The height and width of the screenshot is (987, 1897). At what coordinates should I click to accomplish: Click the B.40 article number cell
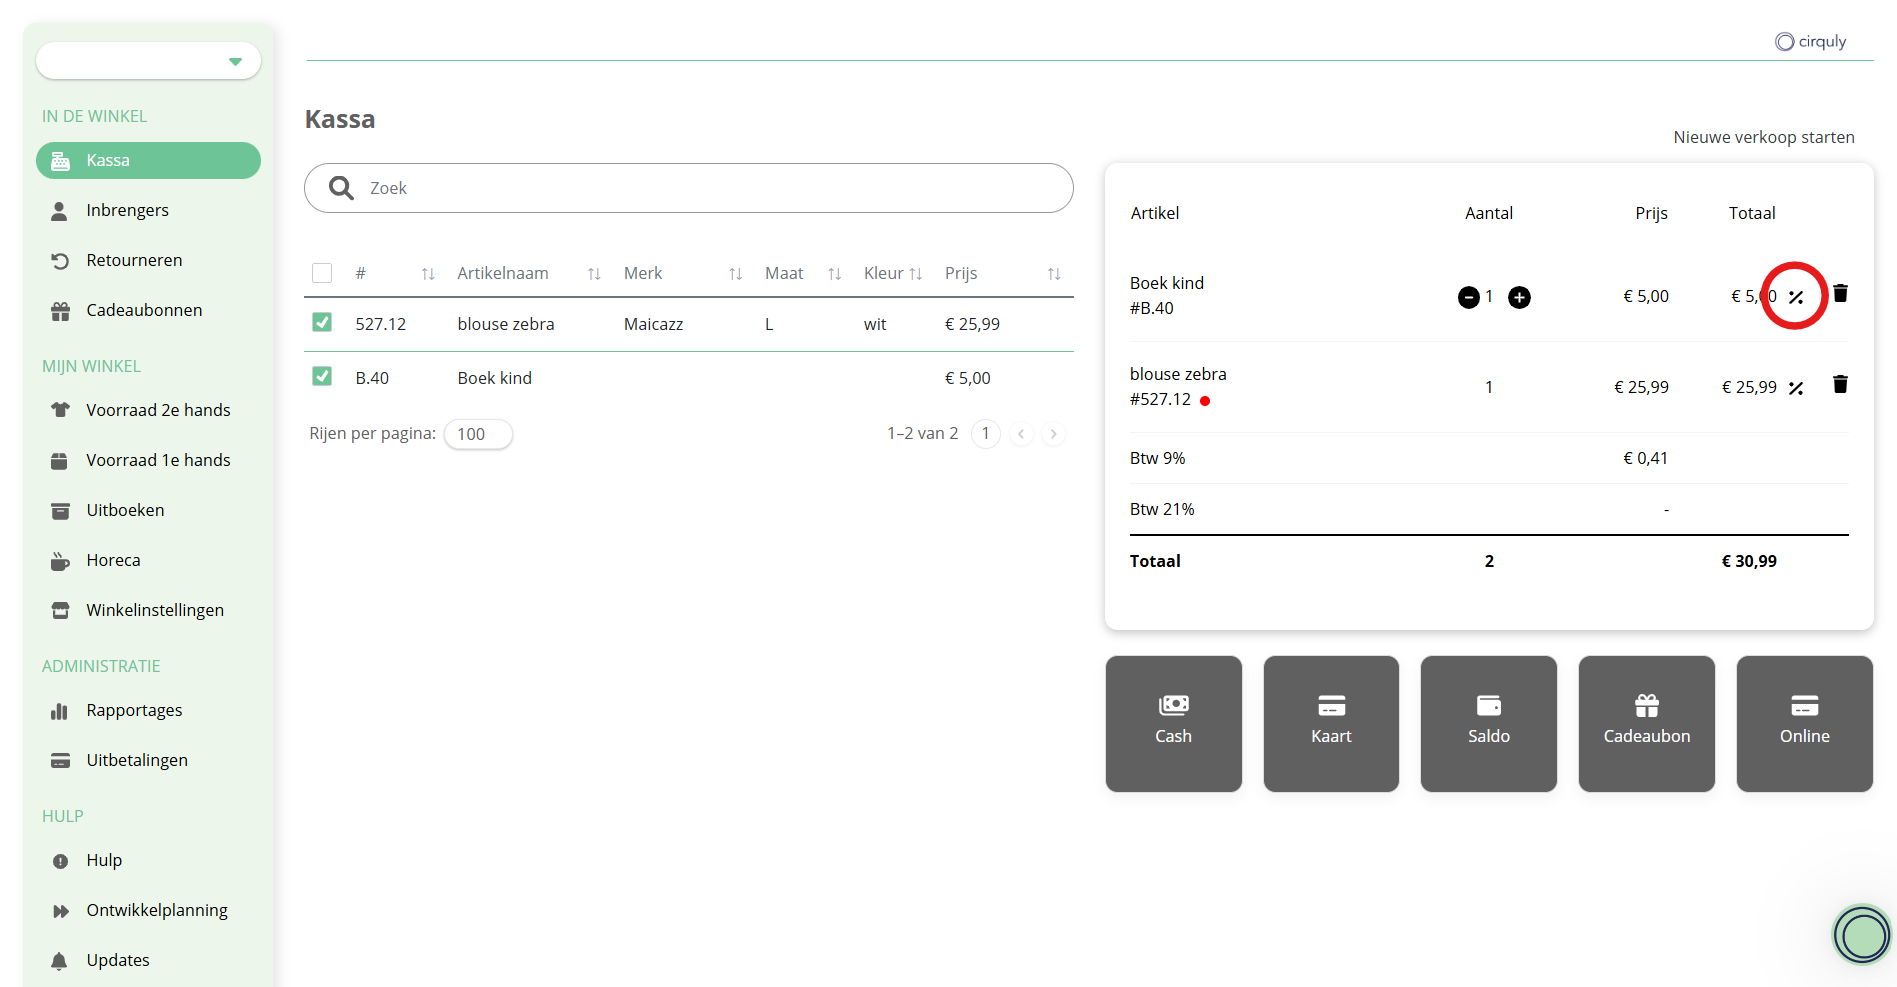click(372, 378)
